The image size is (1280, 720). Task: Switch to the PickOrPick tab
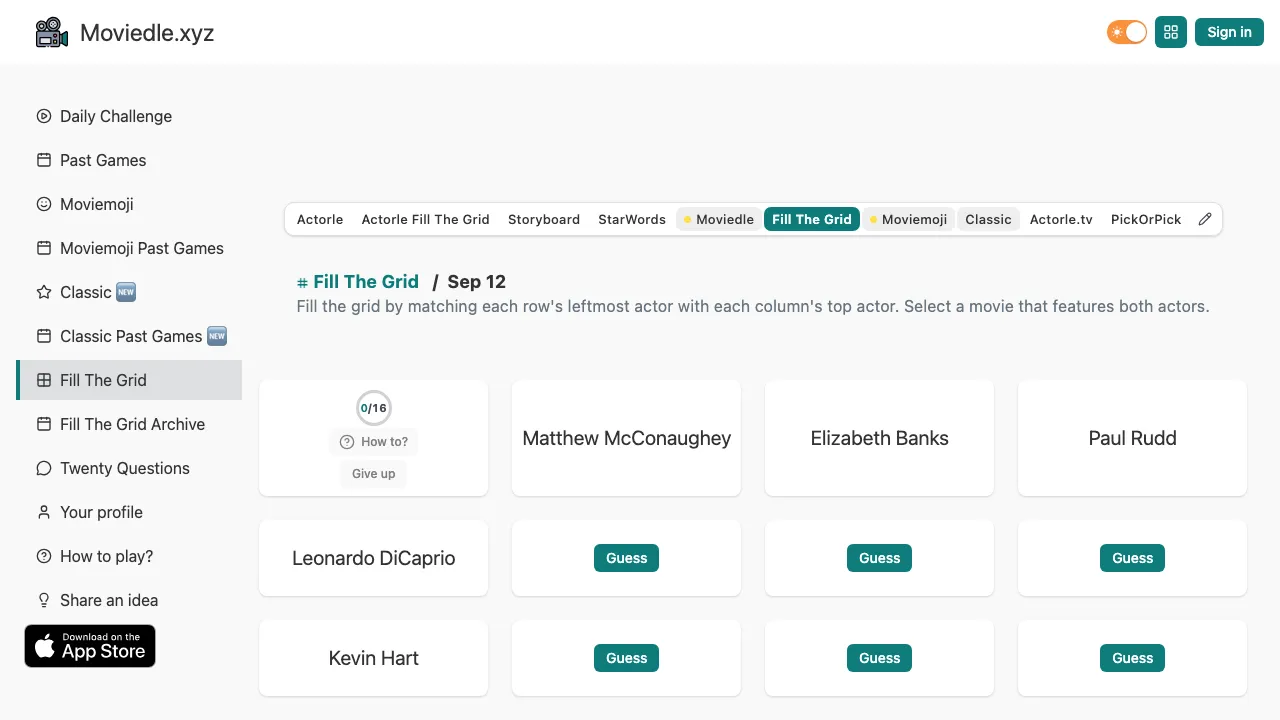point(1146,219)
